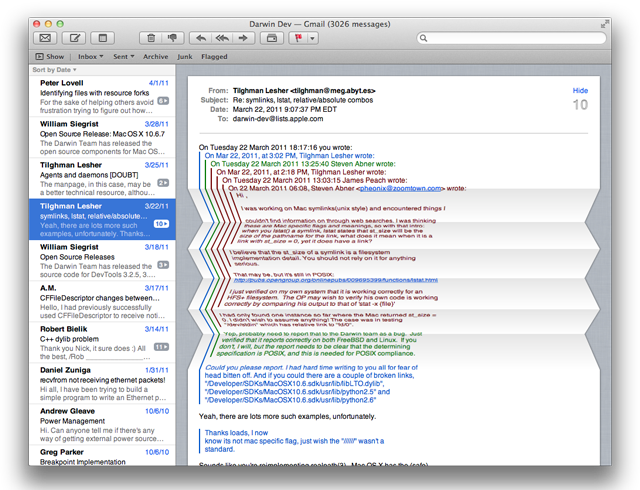640x490 pixels.
Task: Select A.M. CFFileDescriptor changes message
Action: pos(102,301)
